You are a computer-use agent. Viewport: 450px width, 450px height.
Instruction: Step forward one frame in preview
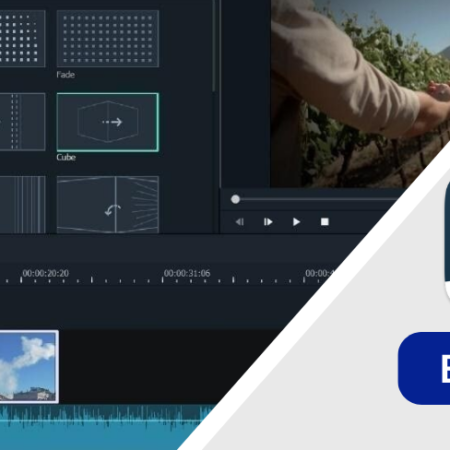point(268,222)
